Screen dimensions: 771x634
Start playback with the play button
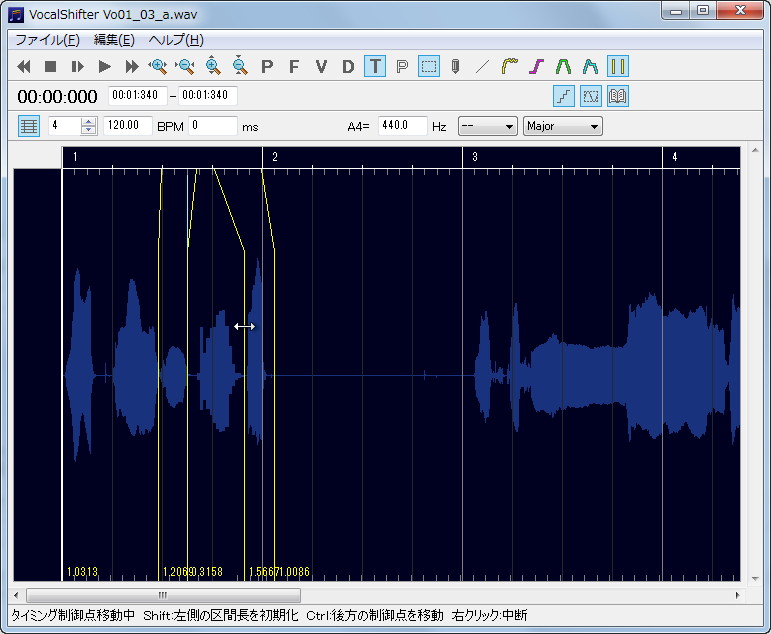pyautogui.click(x=104, y=66)
